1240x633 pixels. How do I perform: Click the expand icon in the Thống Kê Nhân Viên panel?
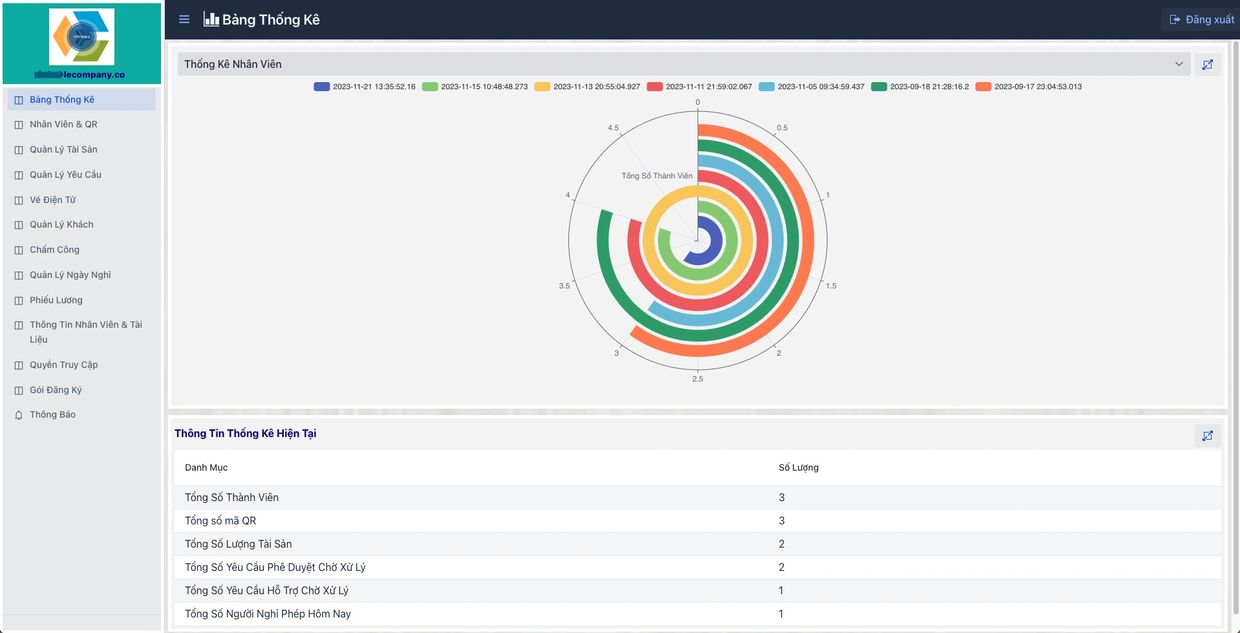1207,65
